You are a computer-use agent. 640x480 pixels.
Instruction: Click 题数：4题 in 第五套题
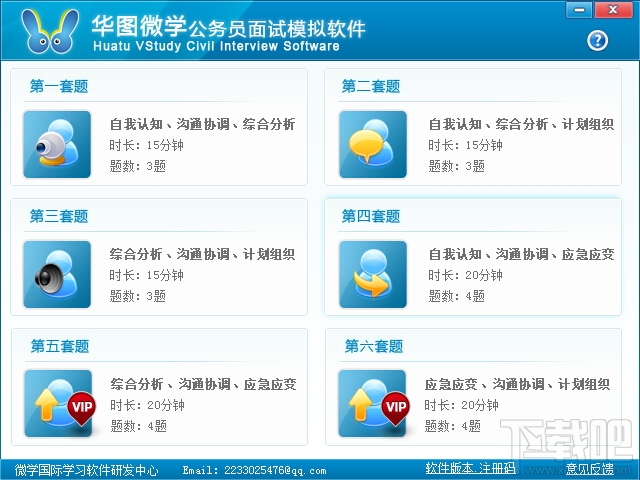point(138,426)
